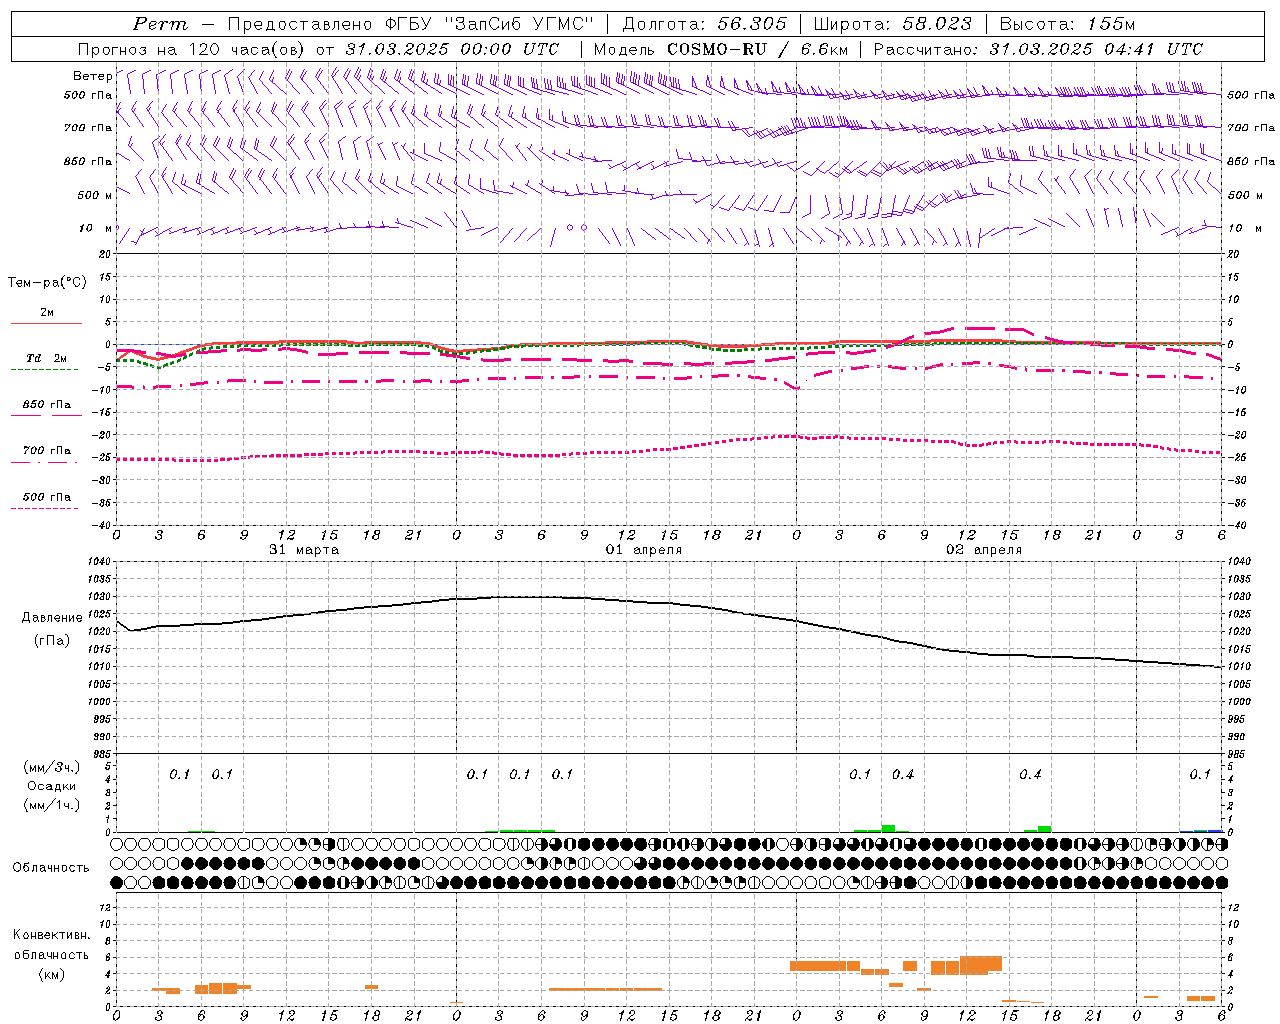Click the "Perm" station title

pyautogui.click(x=160, y=24)
